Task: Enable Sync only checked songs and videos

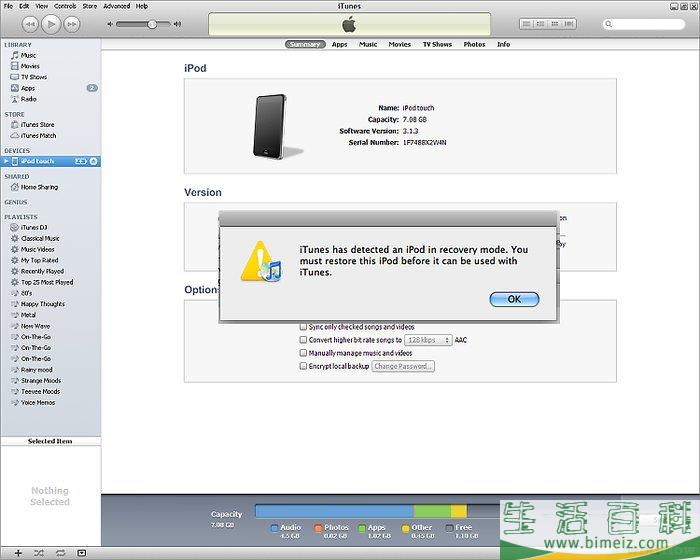Action: coord(303,326)
